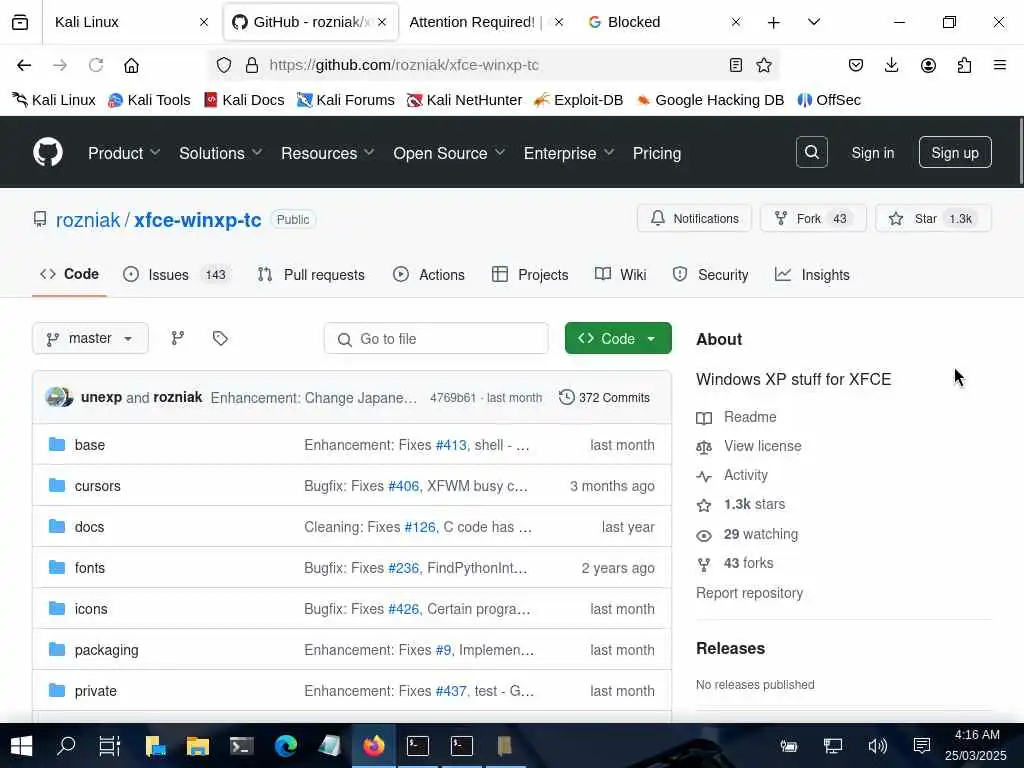Open the Report repository link
Viewport: 1024px width, 768px height.
coord(749,593)
